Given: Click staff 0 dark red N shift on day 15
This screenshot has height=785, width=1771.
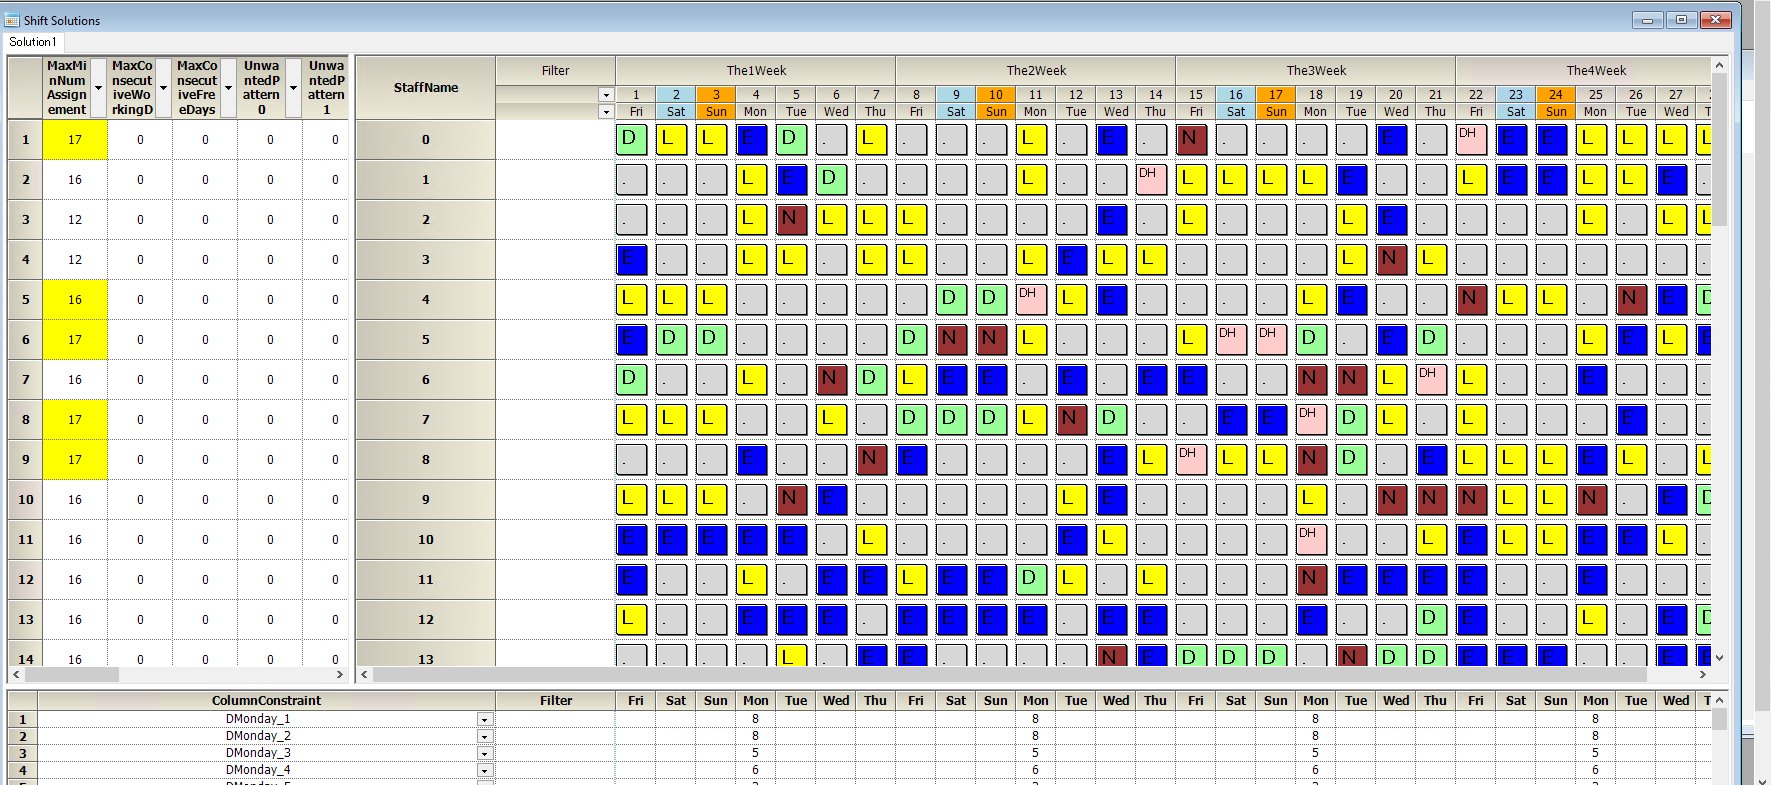Looking at the screenshot, I should point(1191,139).
